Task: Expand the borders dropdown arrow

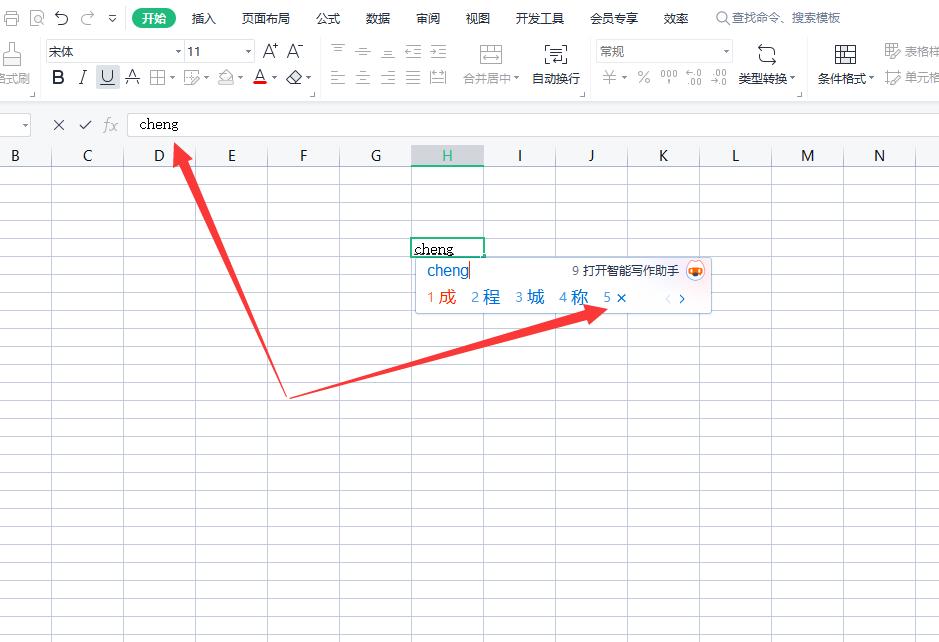Action: click(x=172, y=77)
